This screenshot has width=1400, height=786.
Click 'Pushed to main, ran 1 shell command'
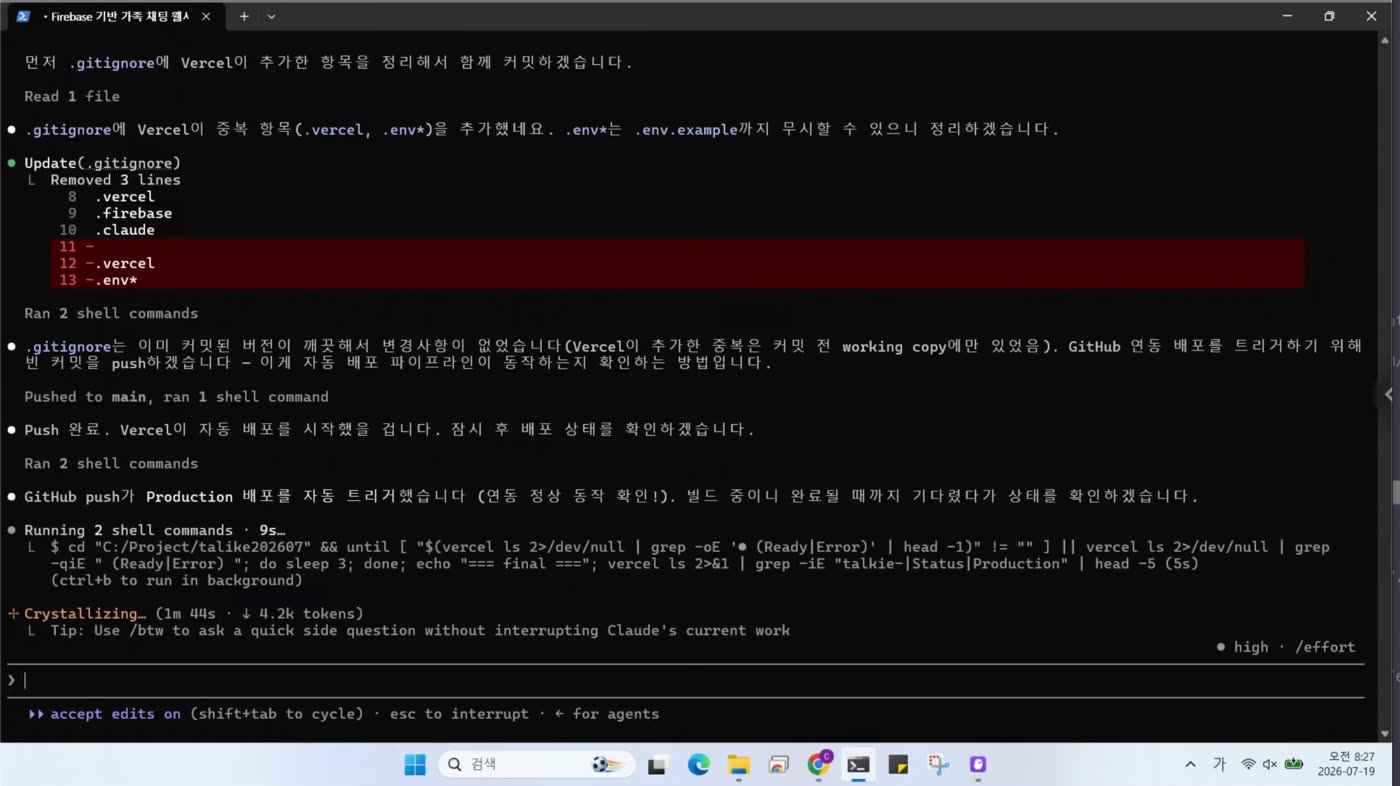[176, 397]
